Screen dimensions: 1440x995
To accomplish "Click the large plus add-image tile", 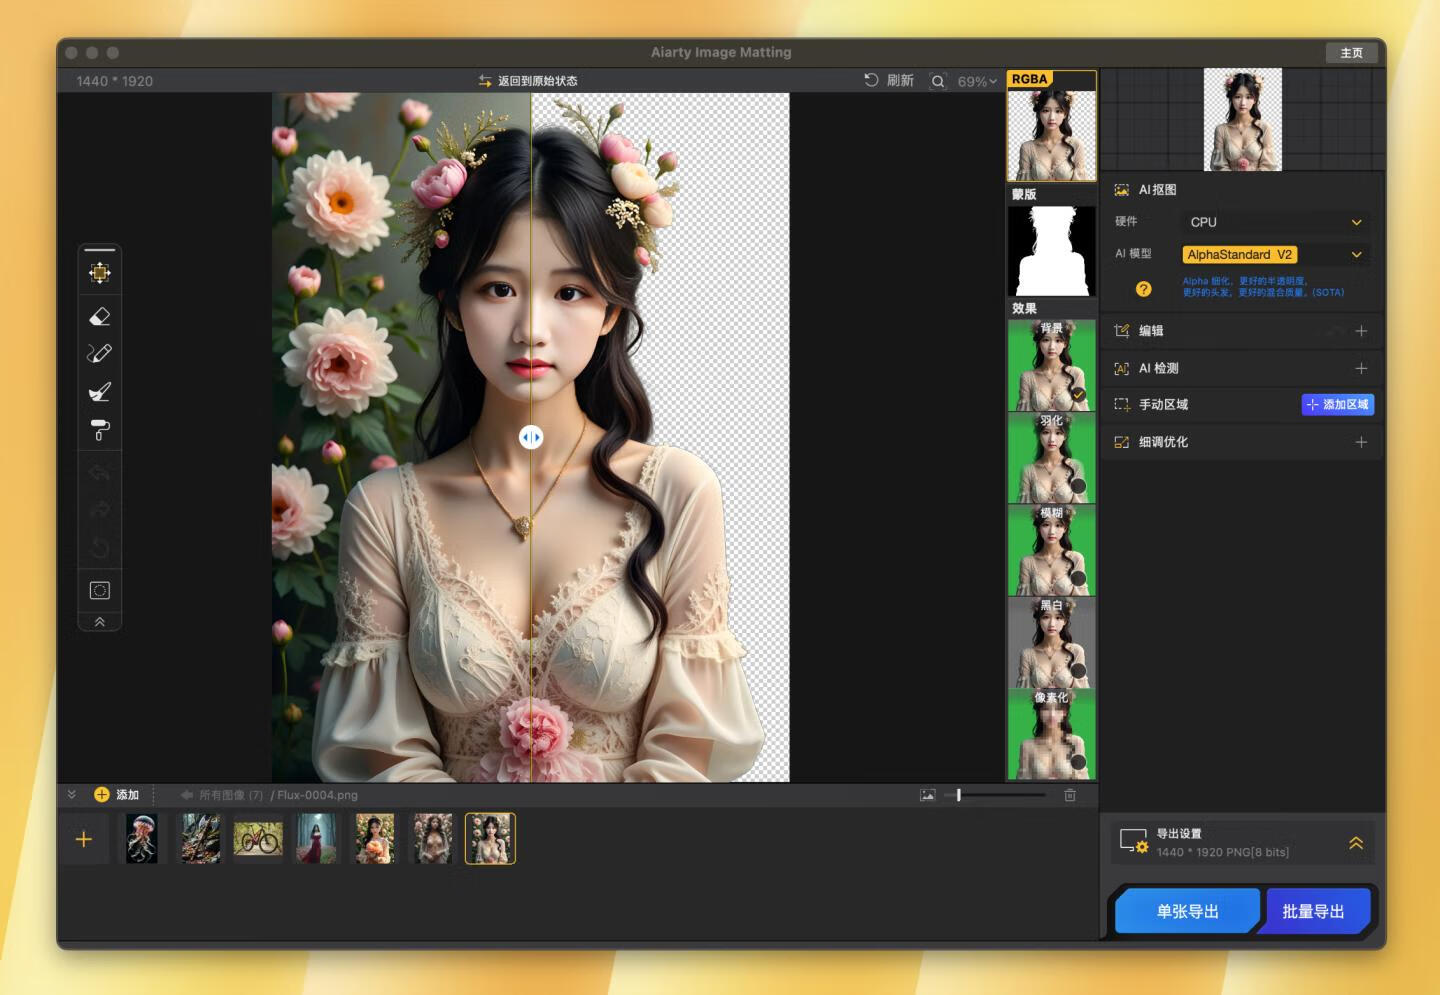I will tap(84, 839).
